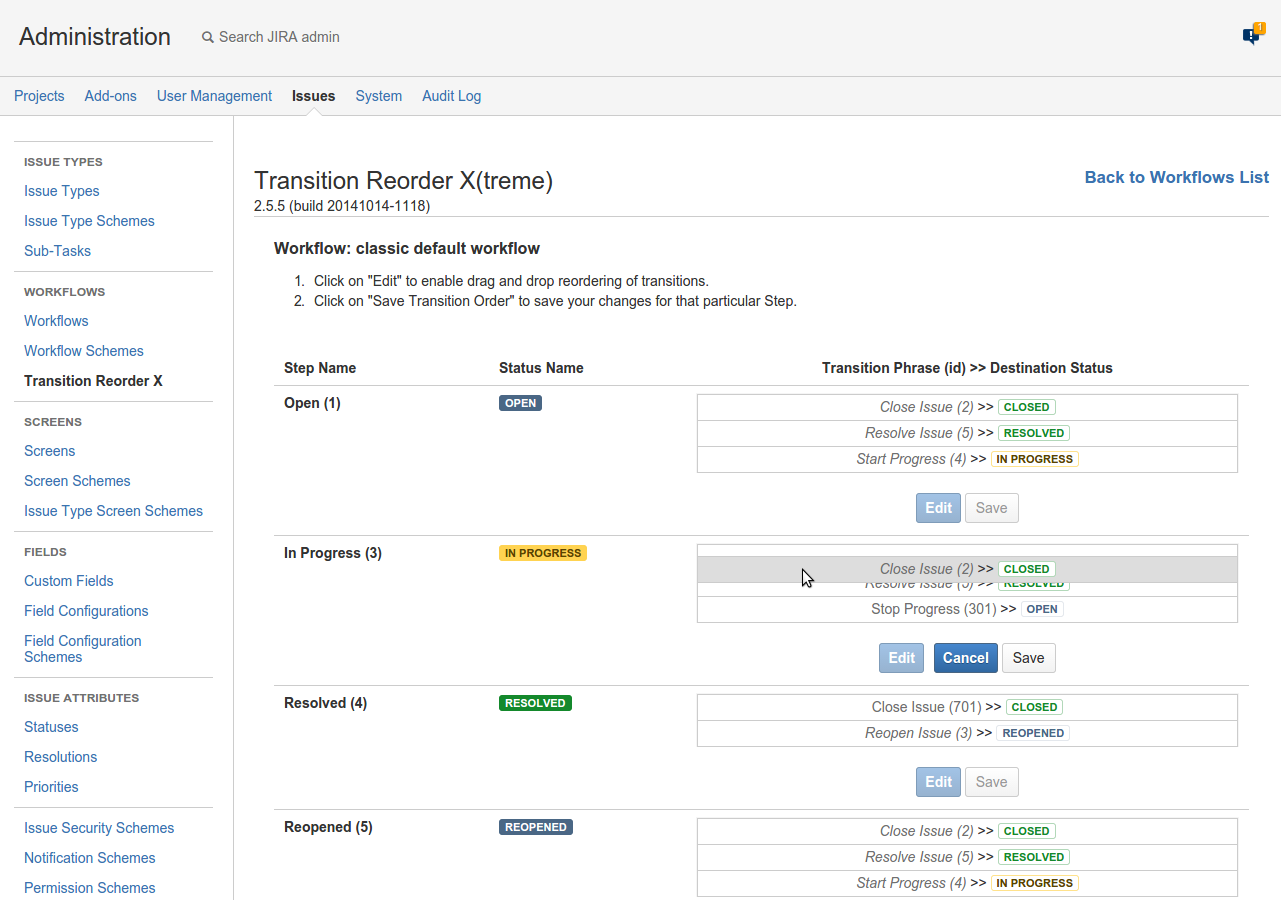Image resolution: width=1281 pixels, height=900 pixels.
Task: Go to Audit Log tab
Action: 451,96
